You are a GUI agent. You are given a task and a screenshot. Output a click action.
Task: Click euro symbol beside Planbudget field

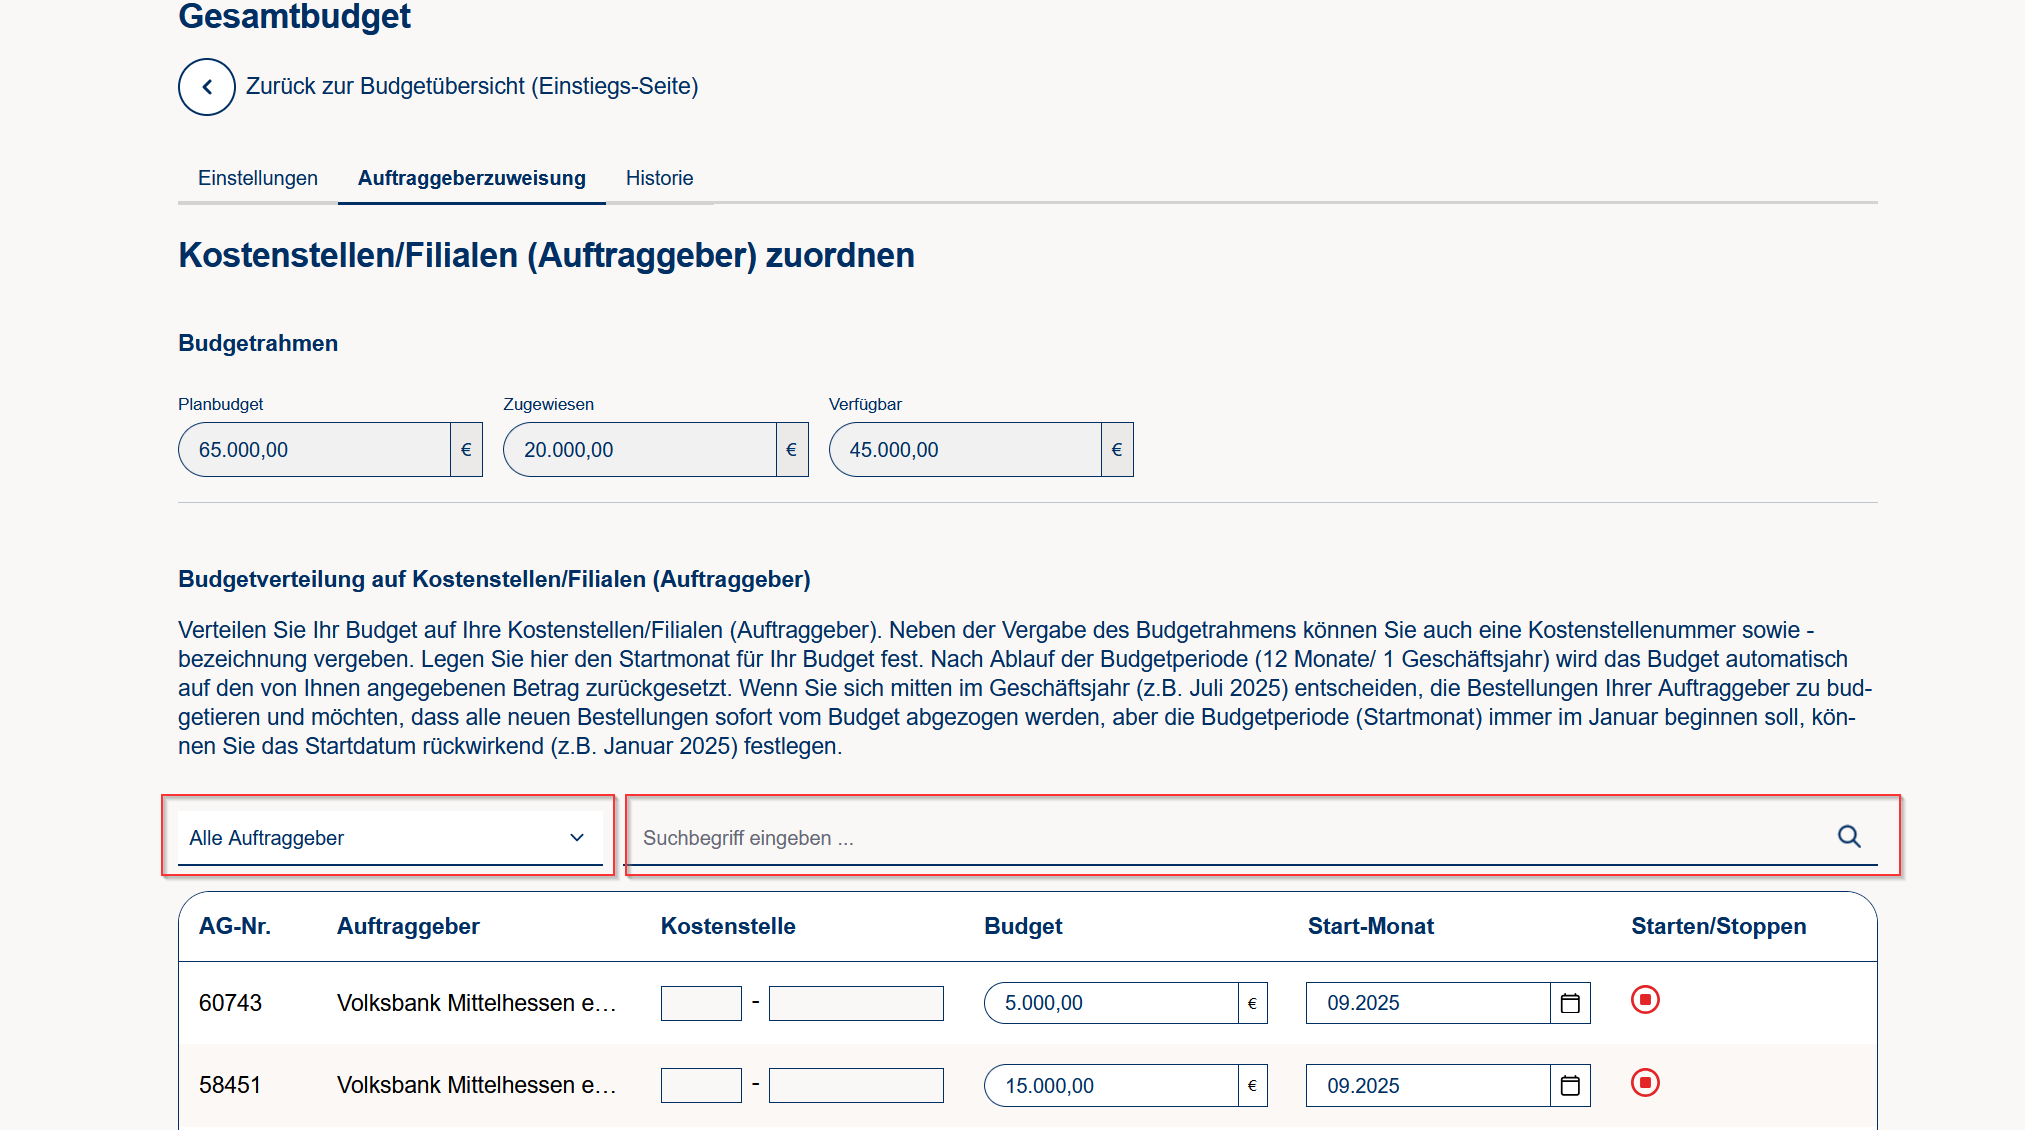pos(466,450)
